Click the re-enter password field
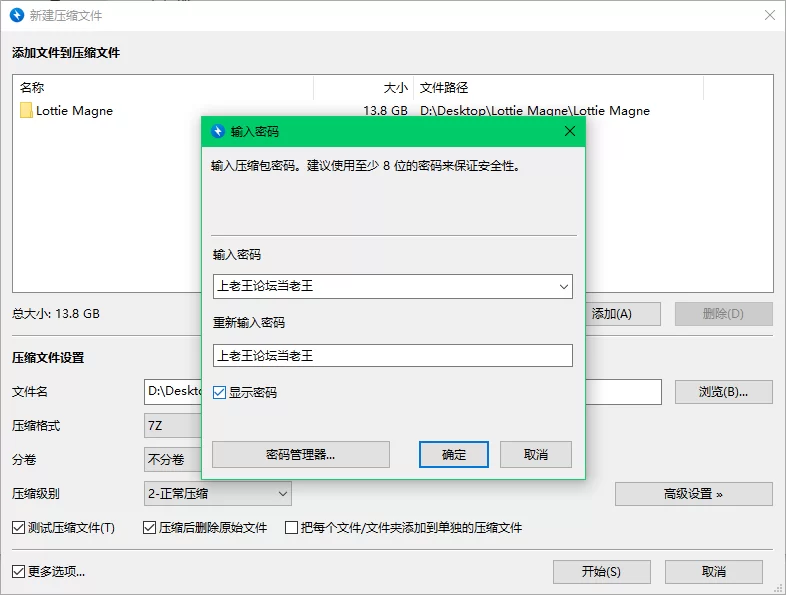Screen dimensions: 786x595 (392, 355)
